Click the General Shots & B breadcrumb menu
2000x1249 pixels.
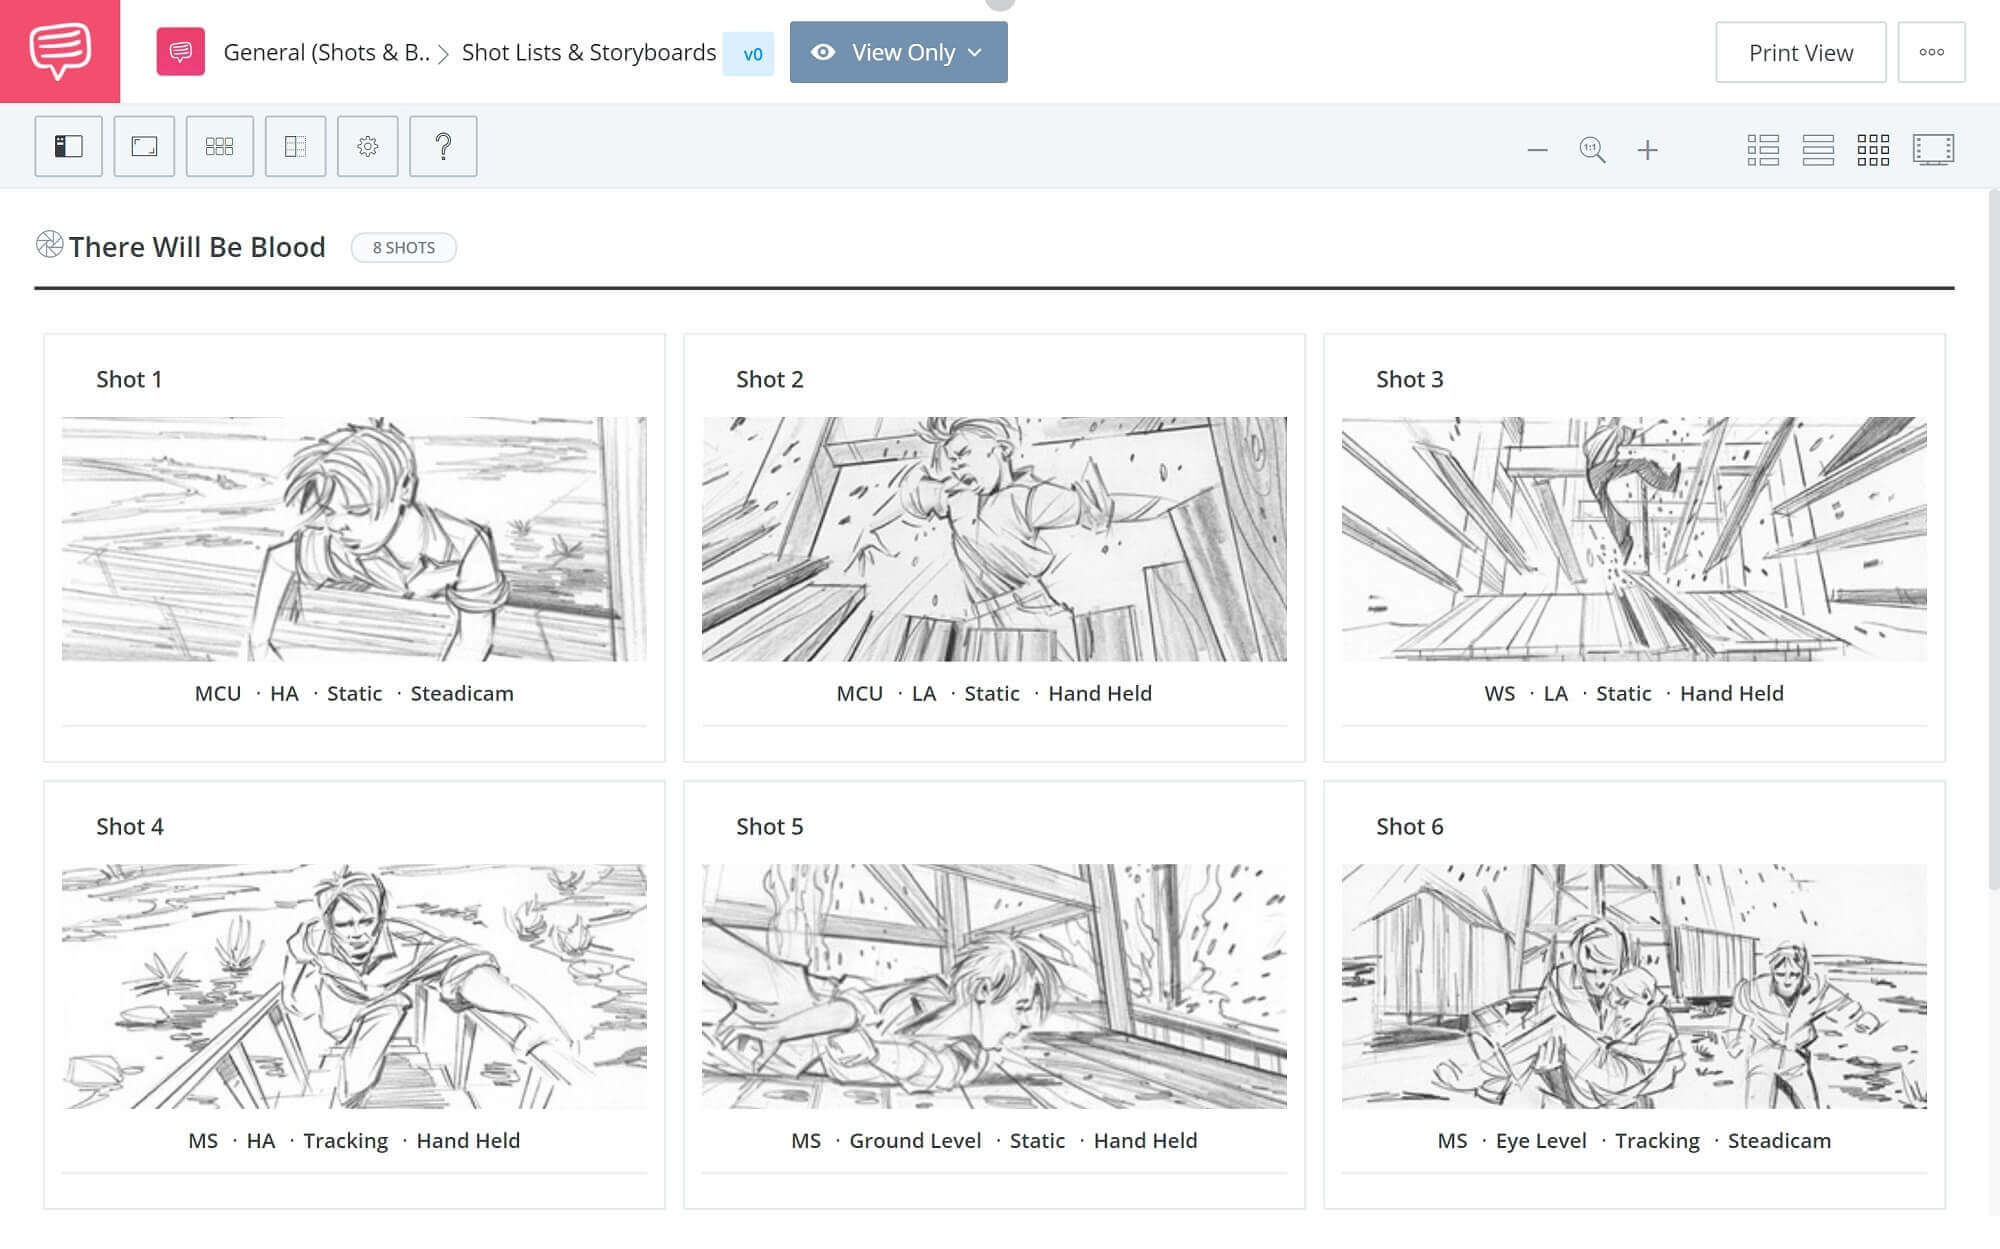click(327, 53)
